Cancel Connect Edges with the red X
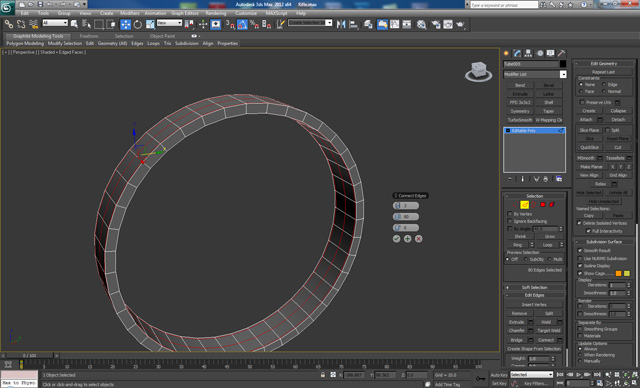The image size is (640, 388). tap(418, 239)
